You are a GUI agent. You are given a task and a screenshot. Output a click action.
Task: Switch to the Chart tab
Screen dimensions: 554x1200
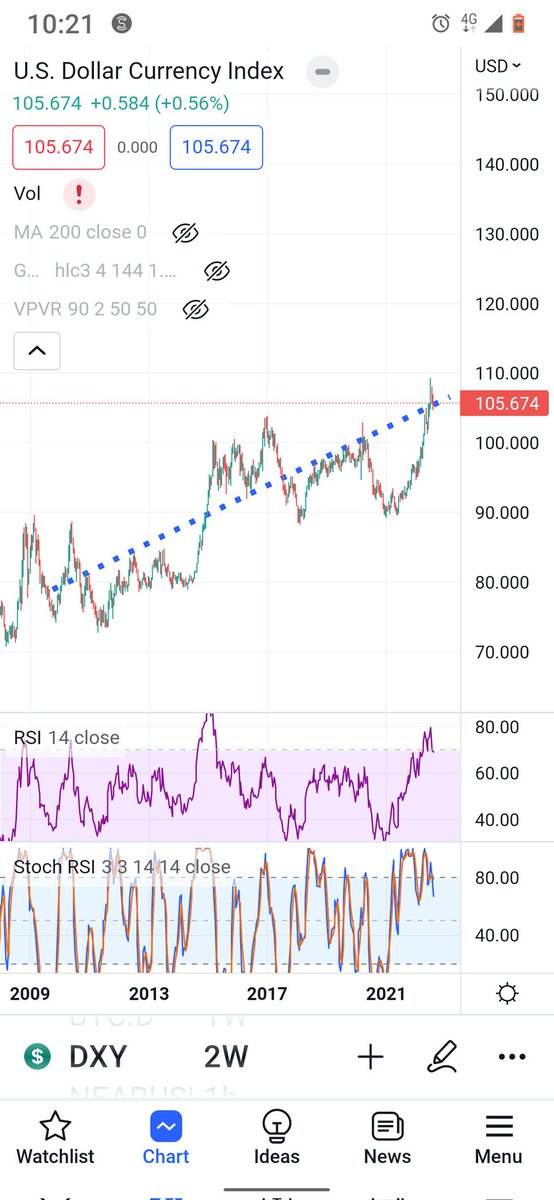point(166,1140)
